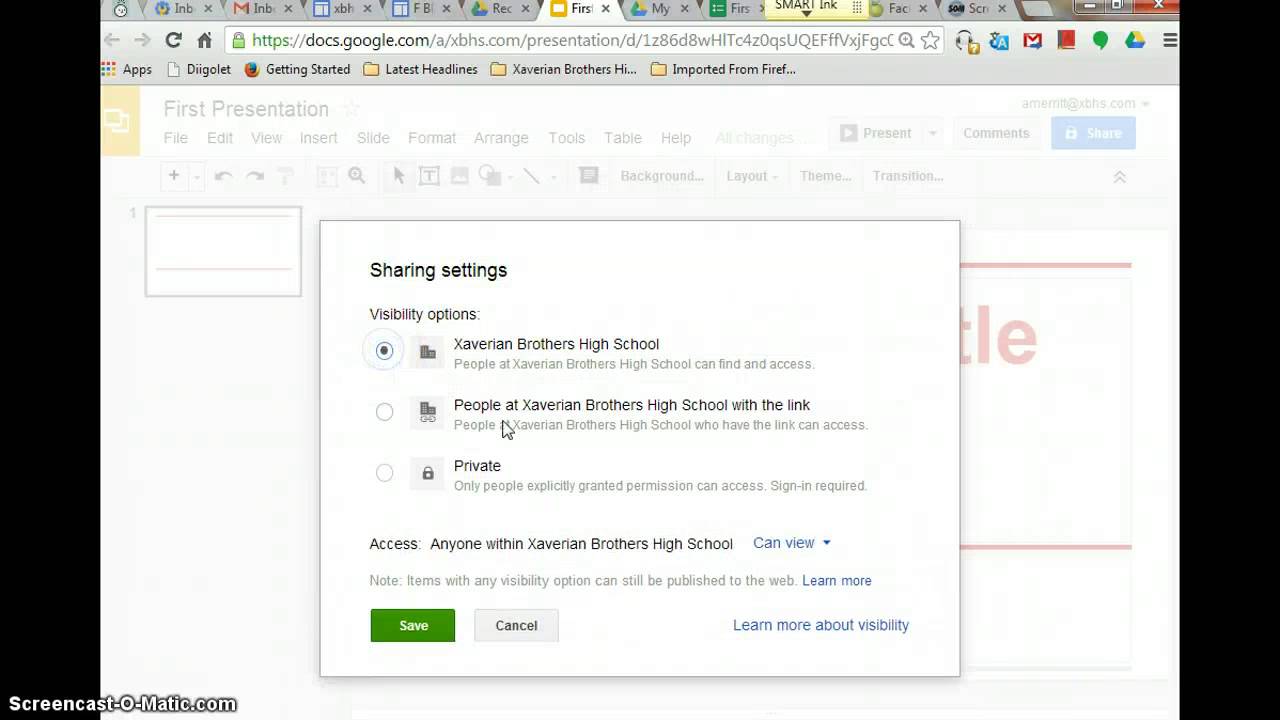Select the shape tool icon
The height and width of the screenshot is (720, 1280).
[490, 176]
